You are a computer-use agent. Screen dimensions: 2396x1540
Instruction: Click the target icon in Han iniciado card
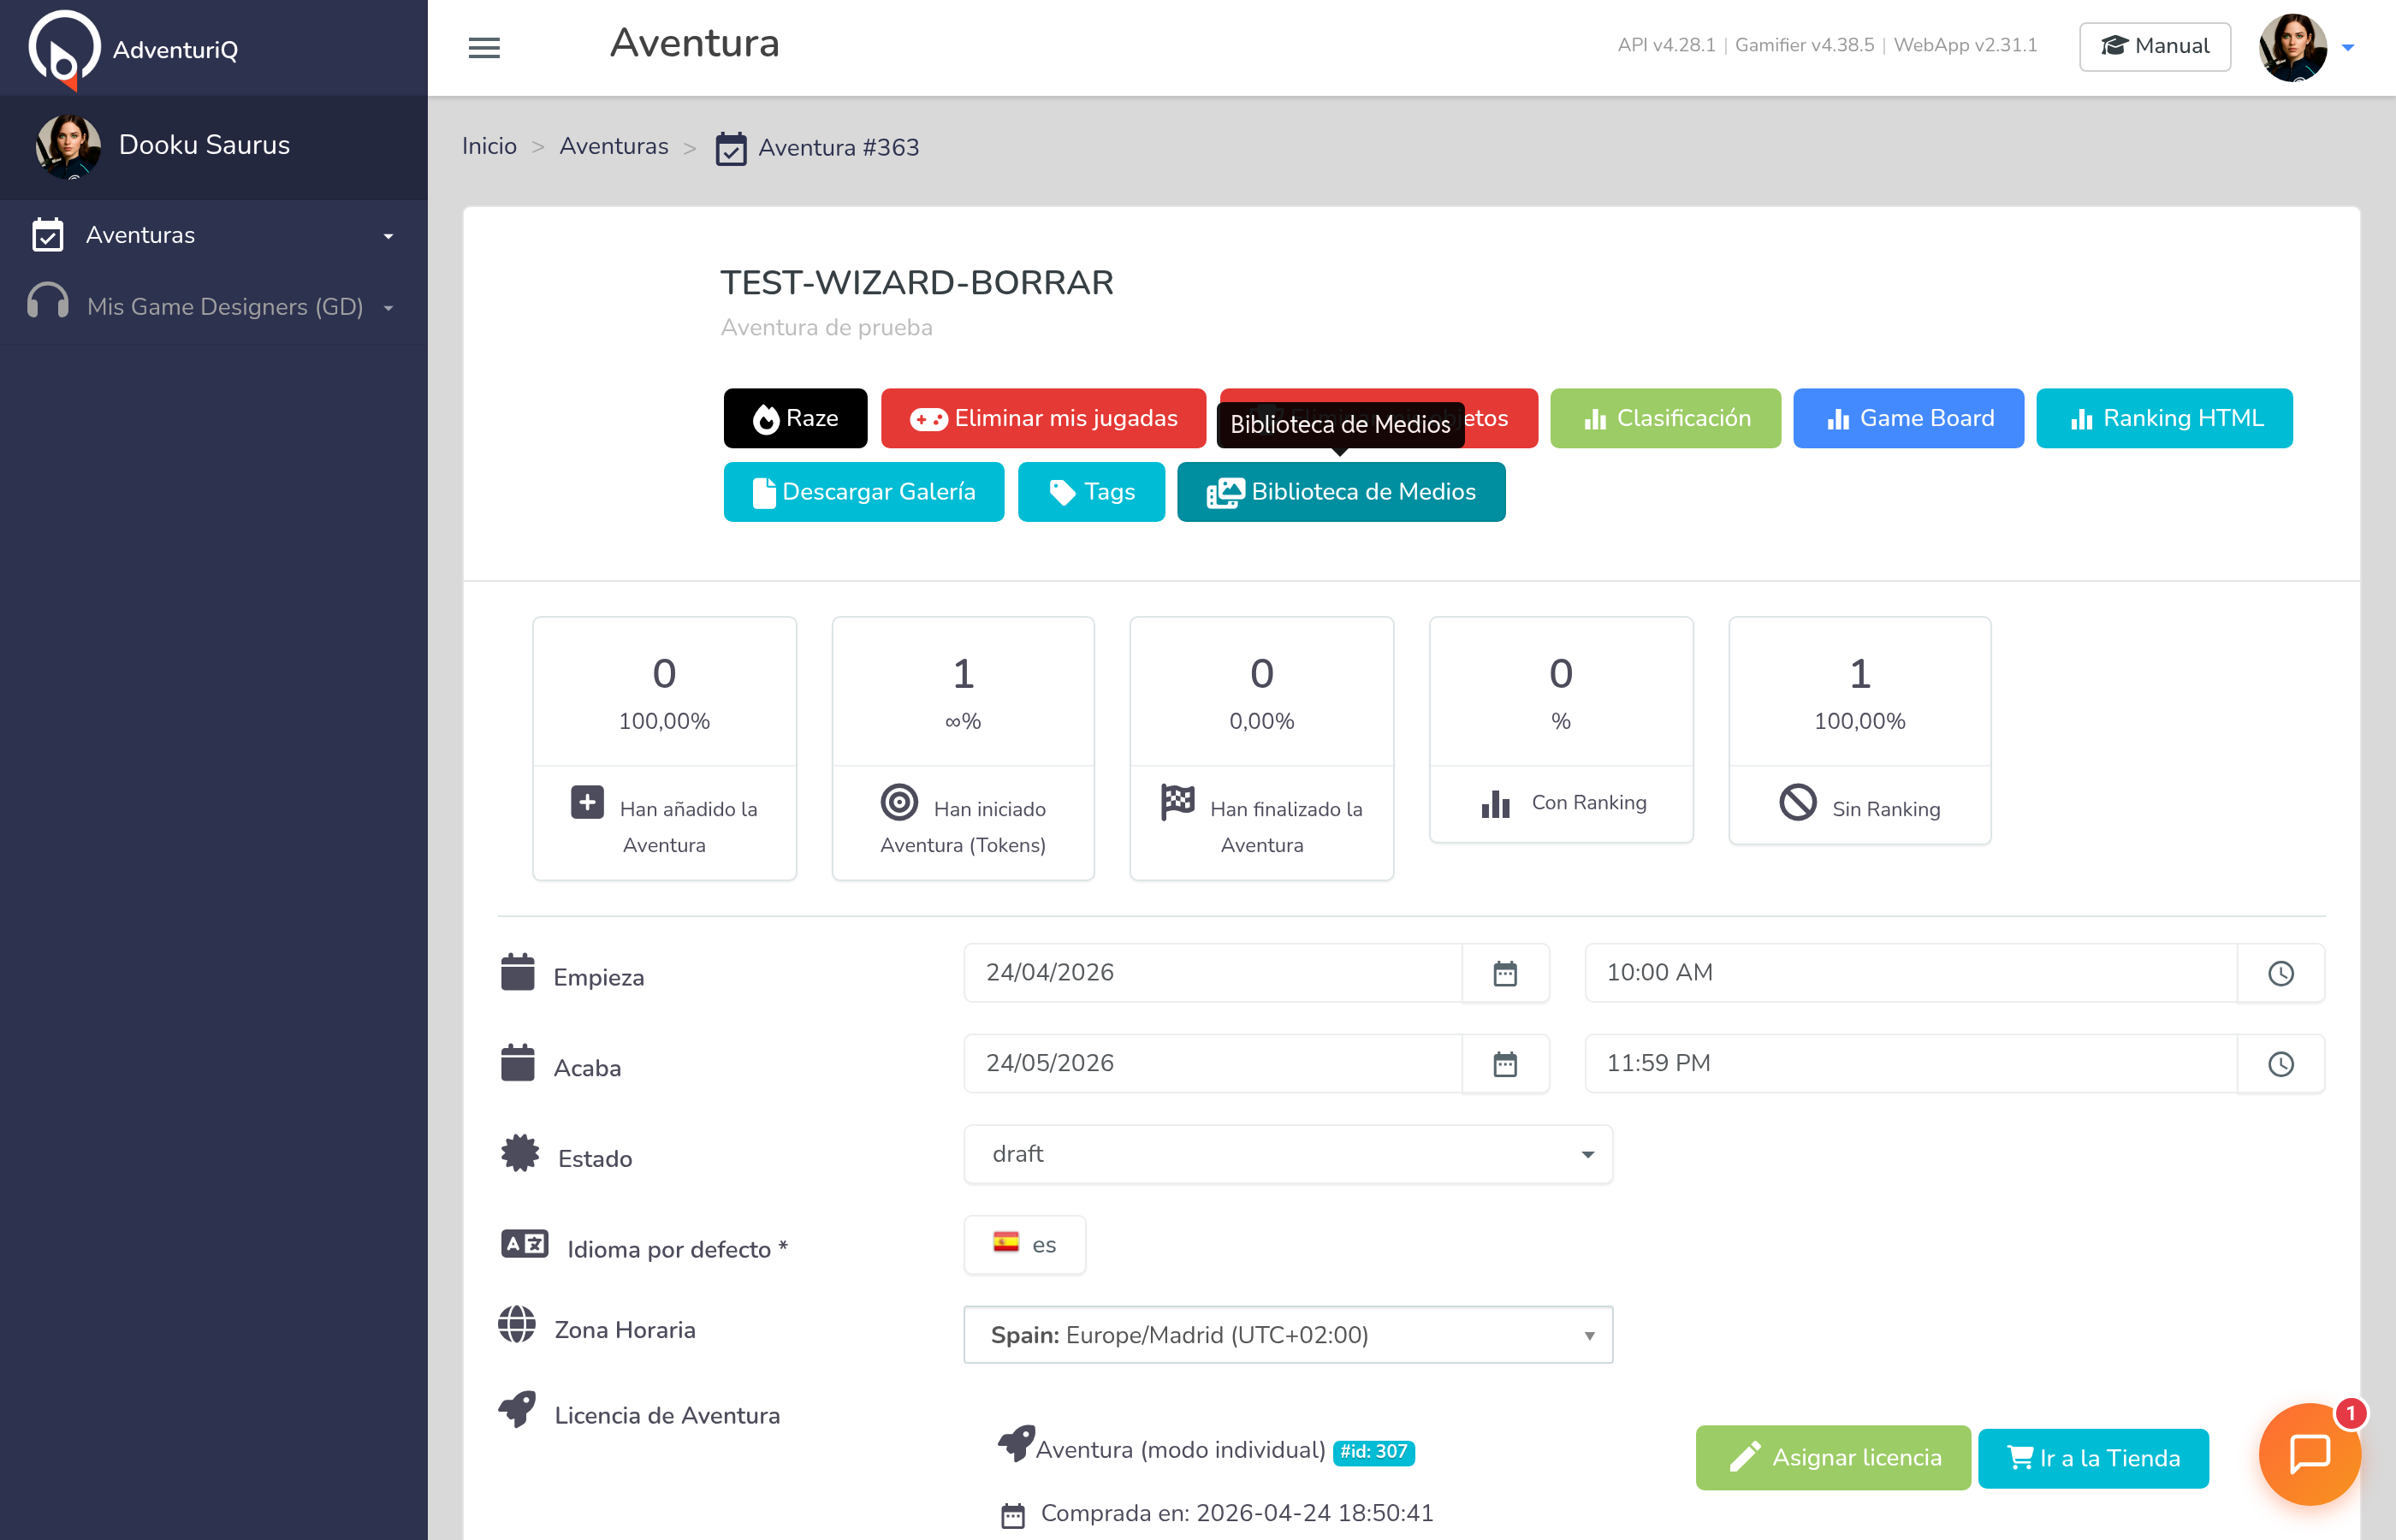(899, 802)
